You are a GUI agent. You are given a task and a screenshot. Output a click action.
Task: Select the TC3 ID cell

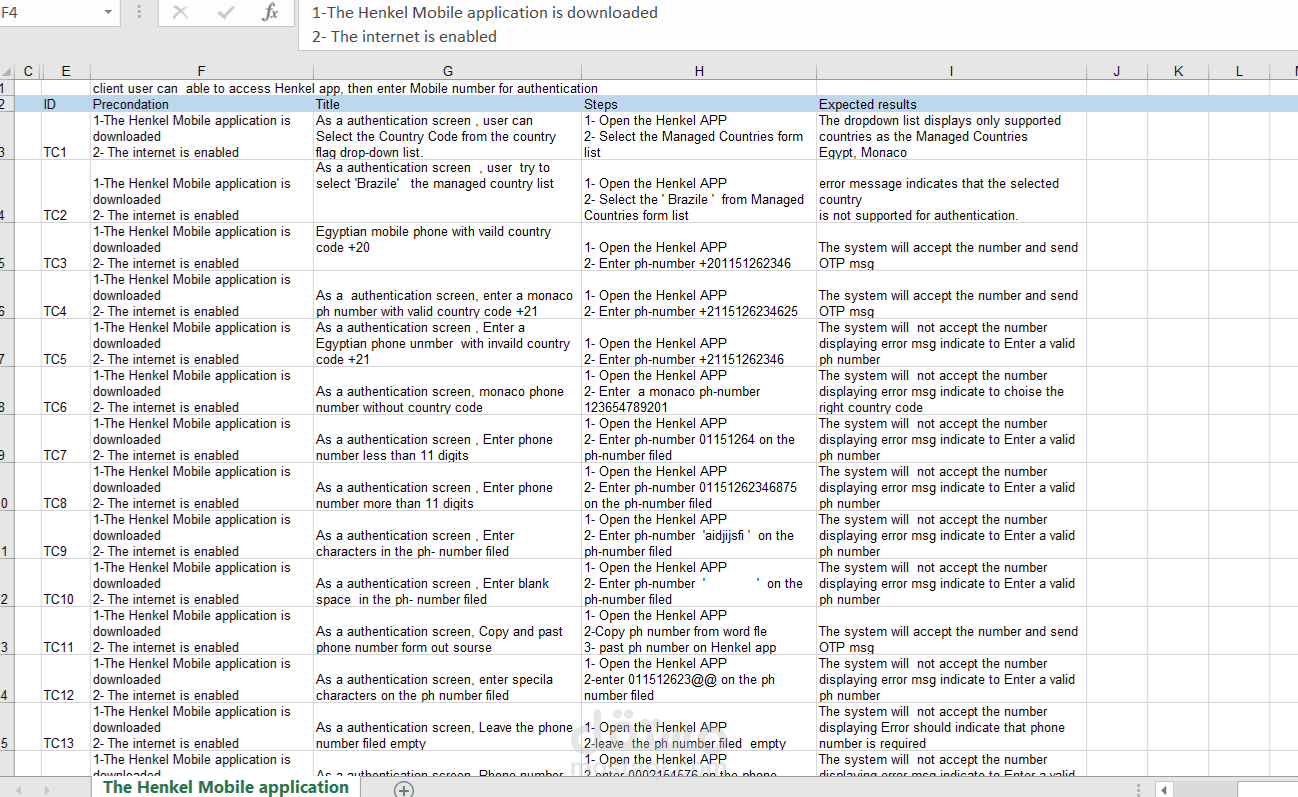(66, 247)
